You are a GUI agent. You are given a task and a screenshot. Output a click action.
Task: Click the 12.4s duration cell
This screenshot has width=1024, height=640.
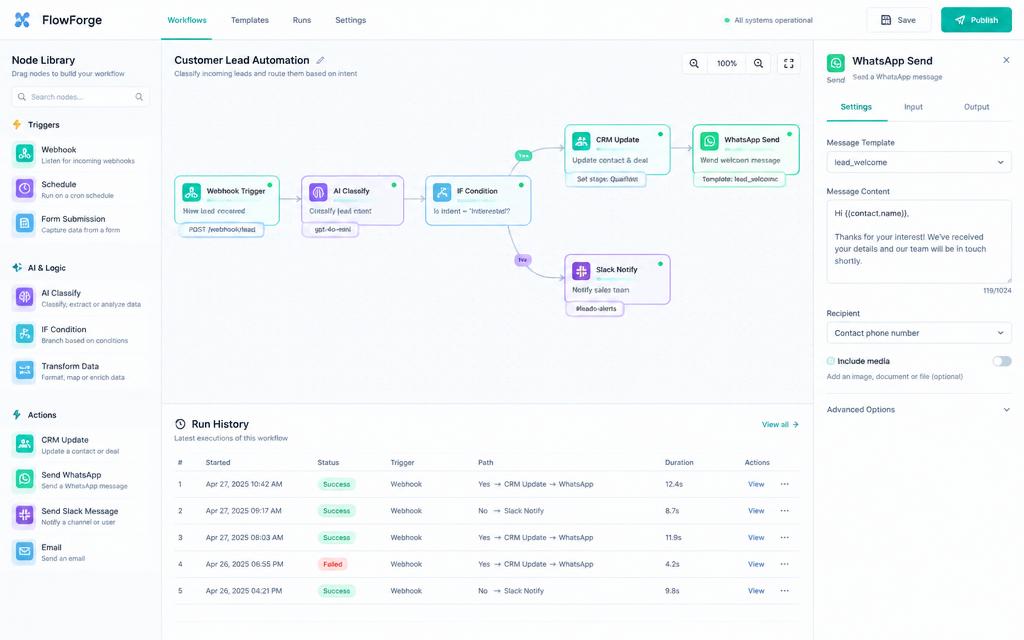[674, 484]
